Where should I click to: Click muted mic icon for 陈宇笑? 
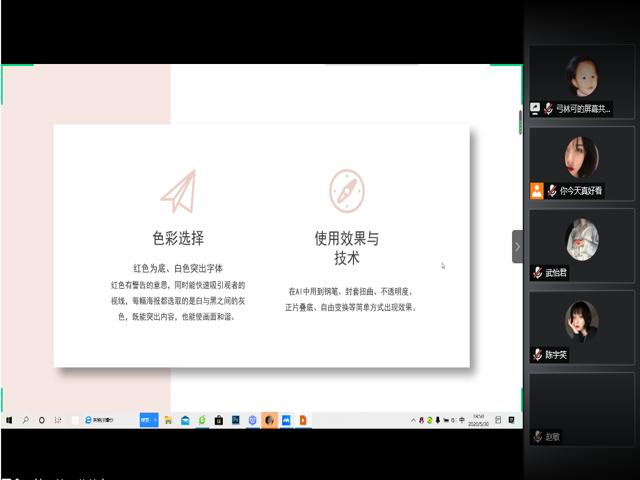[538, 354]
